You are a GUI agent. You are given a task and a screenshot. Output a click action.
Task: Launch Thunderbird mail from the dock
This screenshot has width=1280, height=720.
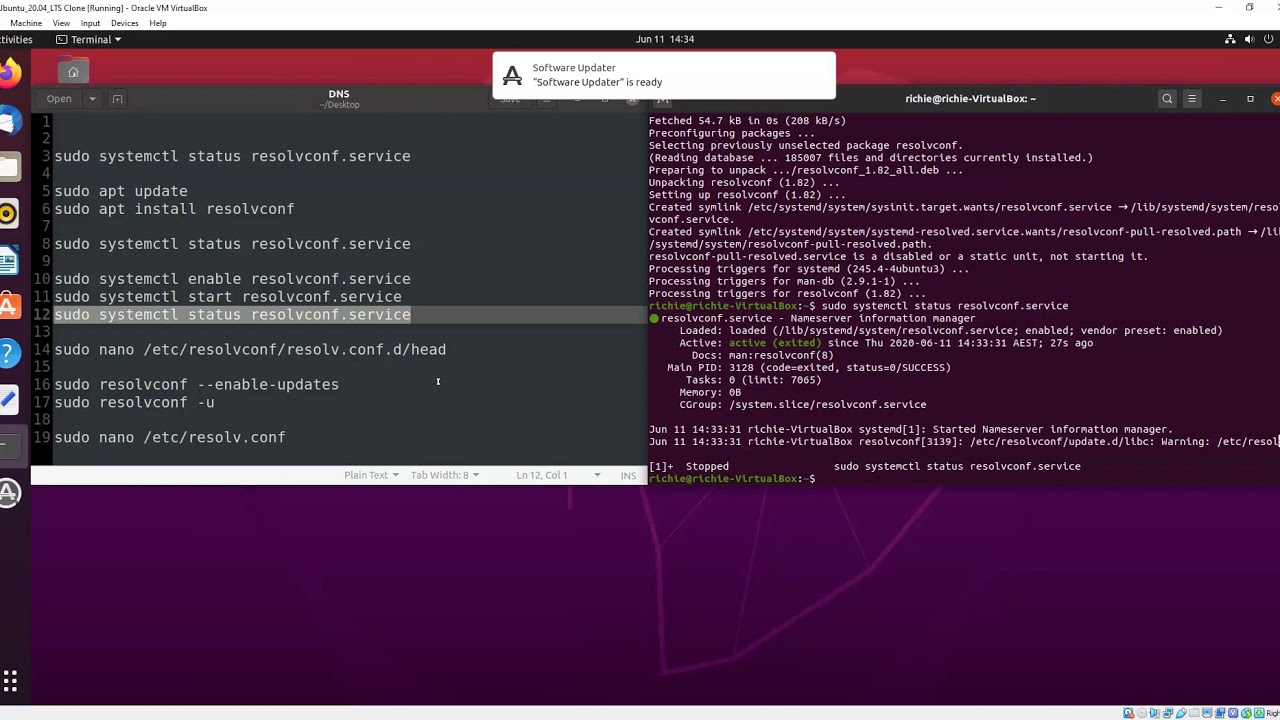tap(9, 120)
